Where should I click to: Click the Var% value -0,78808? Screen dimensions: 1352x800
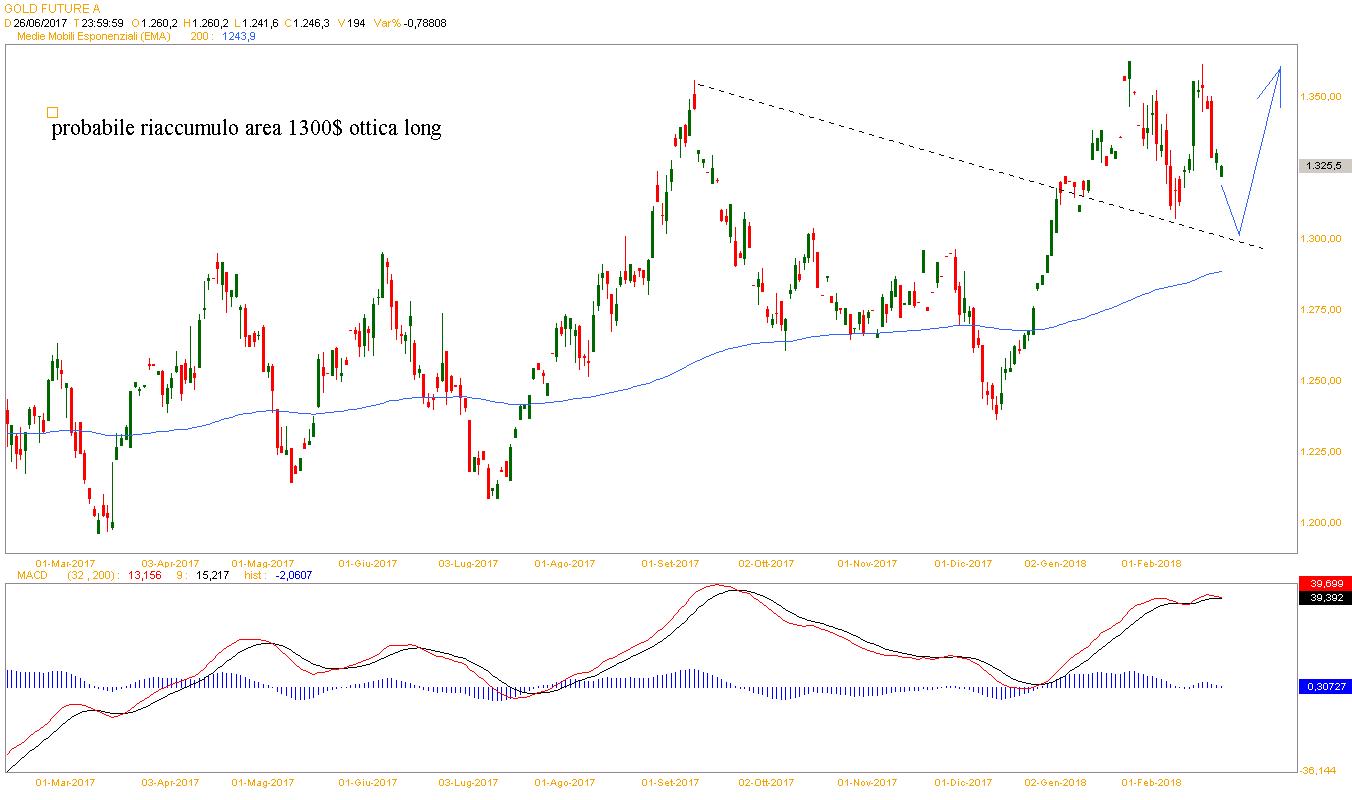pyautogui.click(x=424, y=22)
